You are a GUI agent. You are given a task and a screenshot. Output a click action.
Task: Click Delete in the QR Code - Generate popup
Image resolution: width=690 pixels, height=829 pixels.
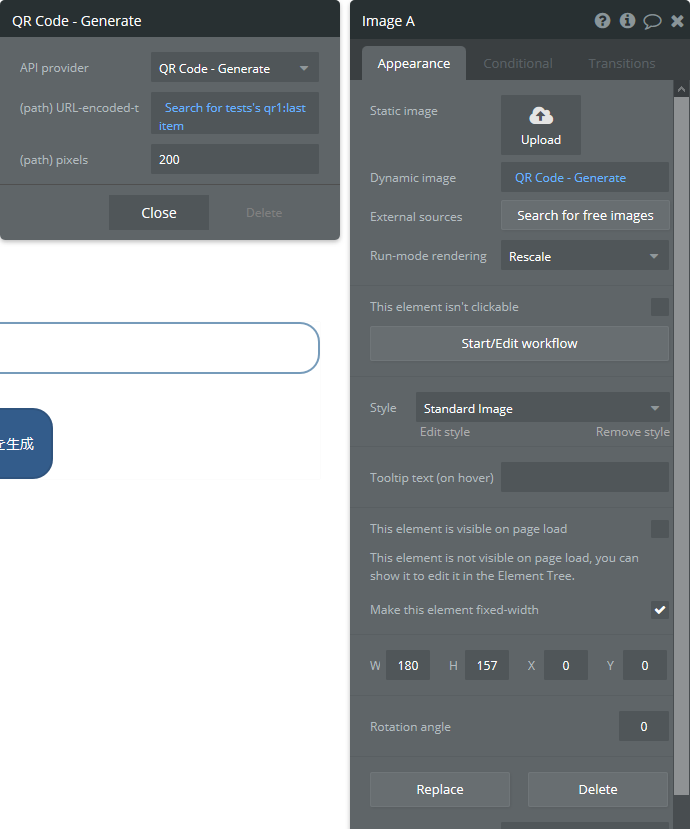(264, 213)
